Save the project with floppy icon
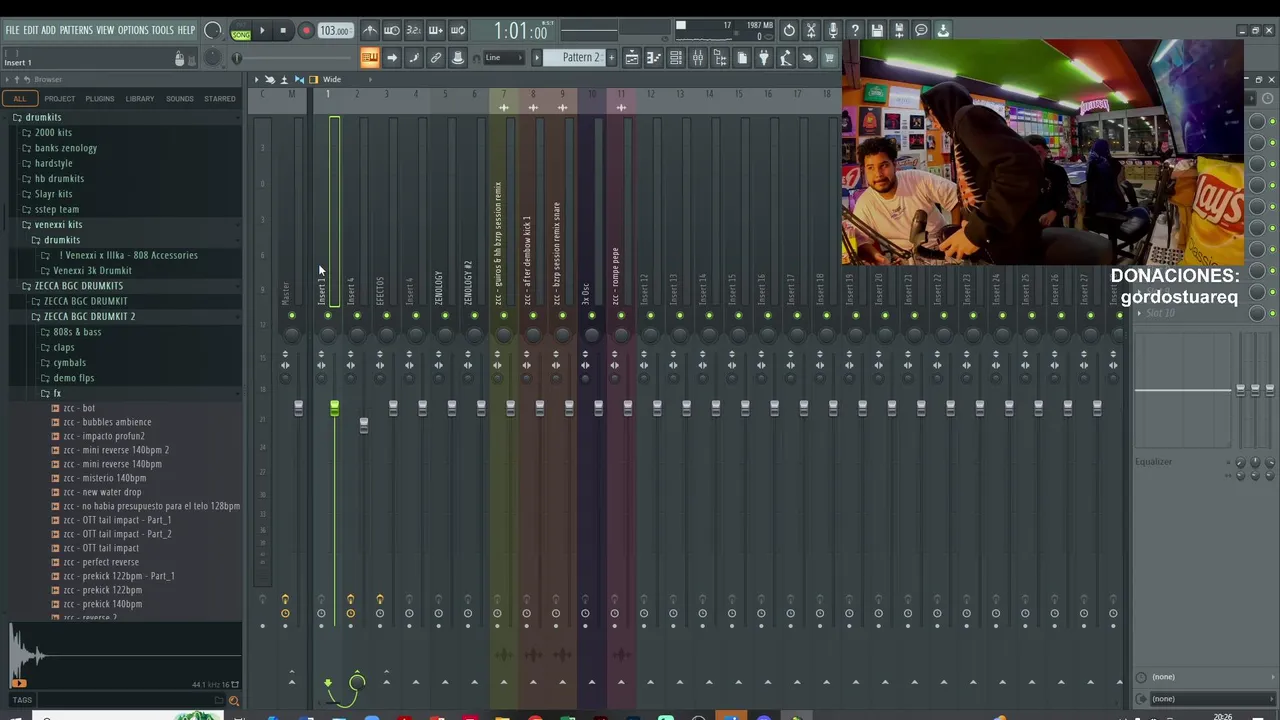1280x720 pixels. (x=877, y=30)
